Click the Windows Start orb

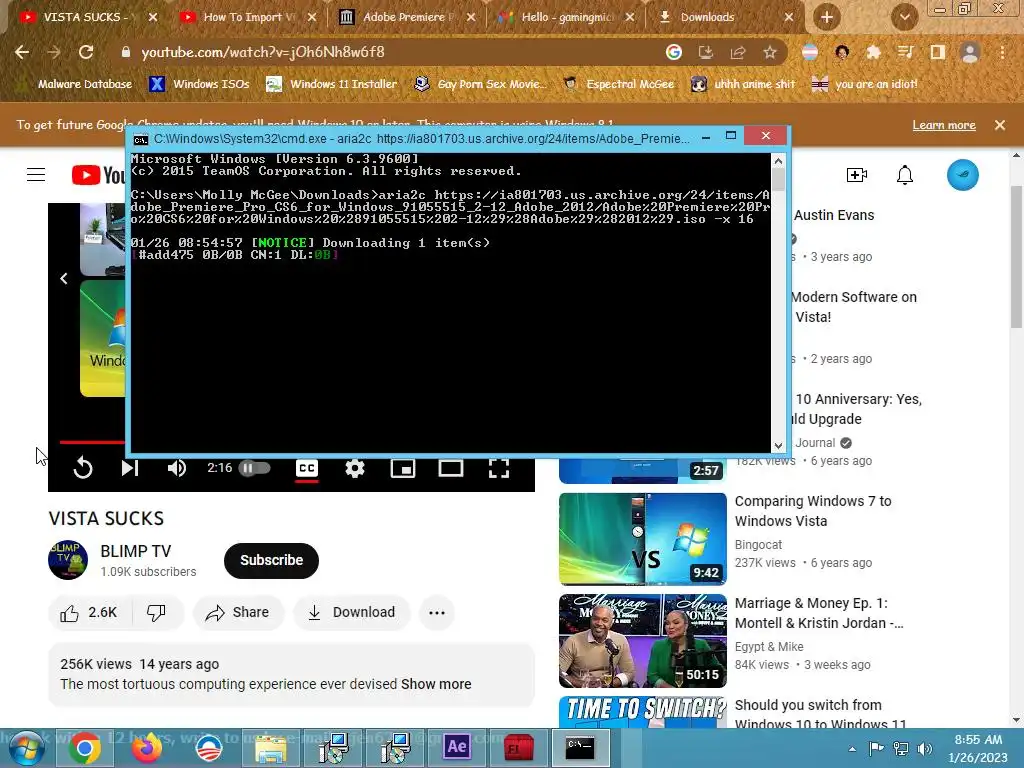(27, 748)
